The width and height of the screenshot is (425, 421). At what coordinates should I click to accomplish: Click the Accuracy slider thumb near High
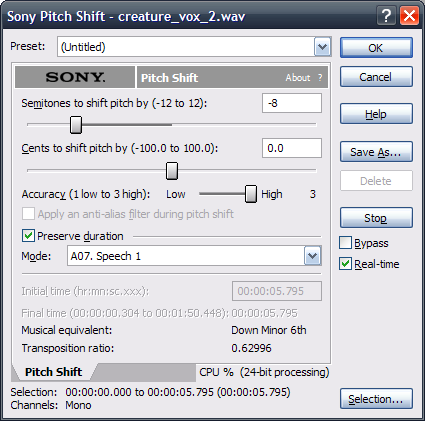251,194
